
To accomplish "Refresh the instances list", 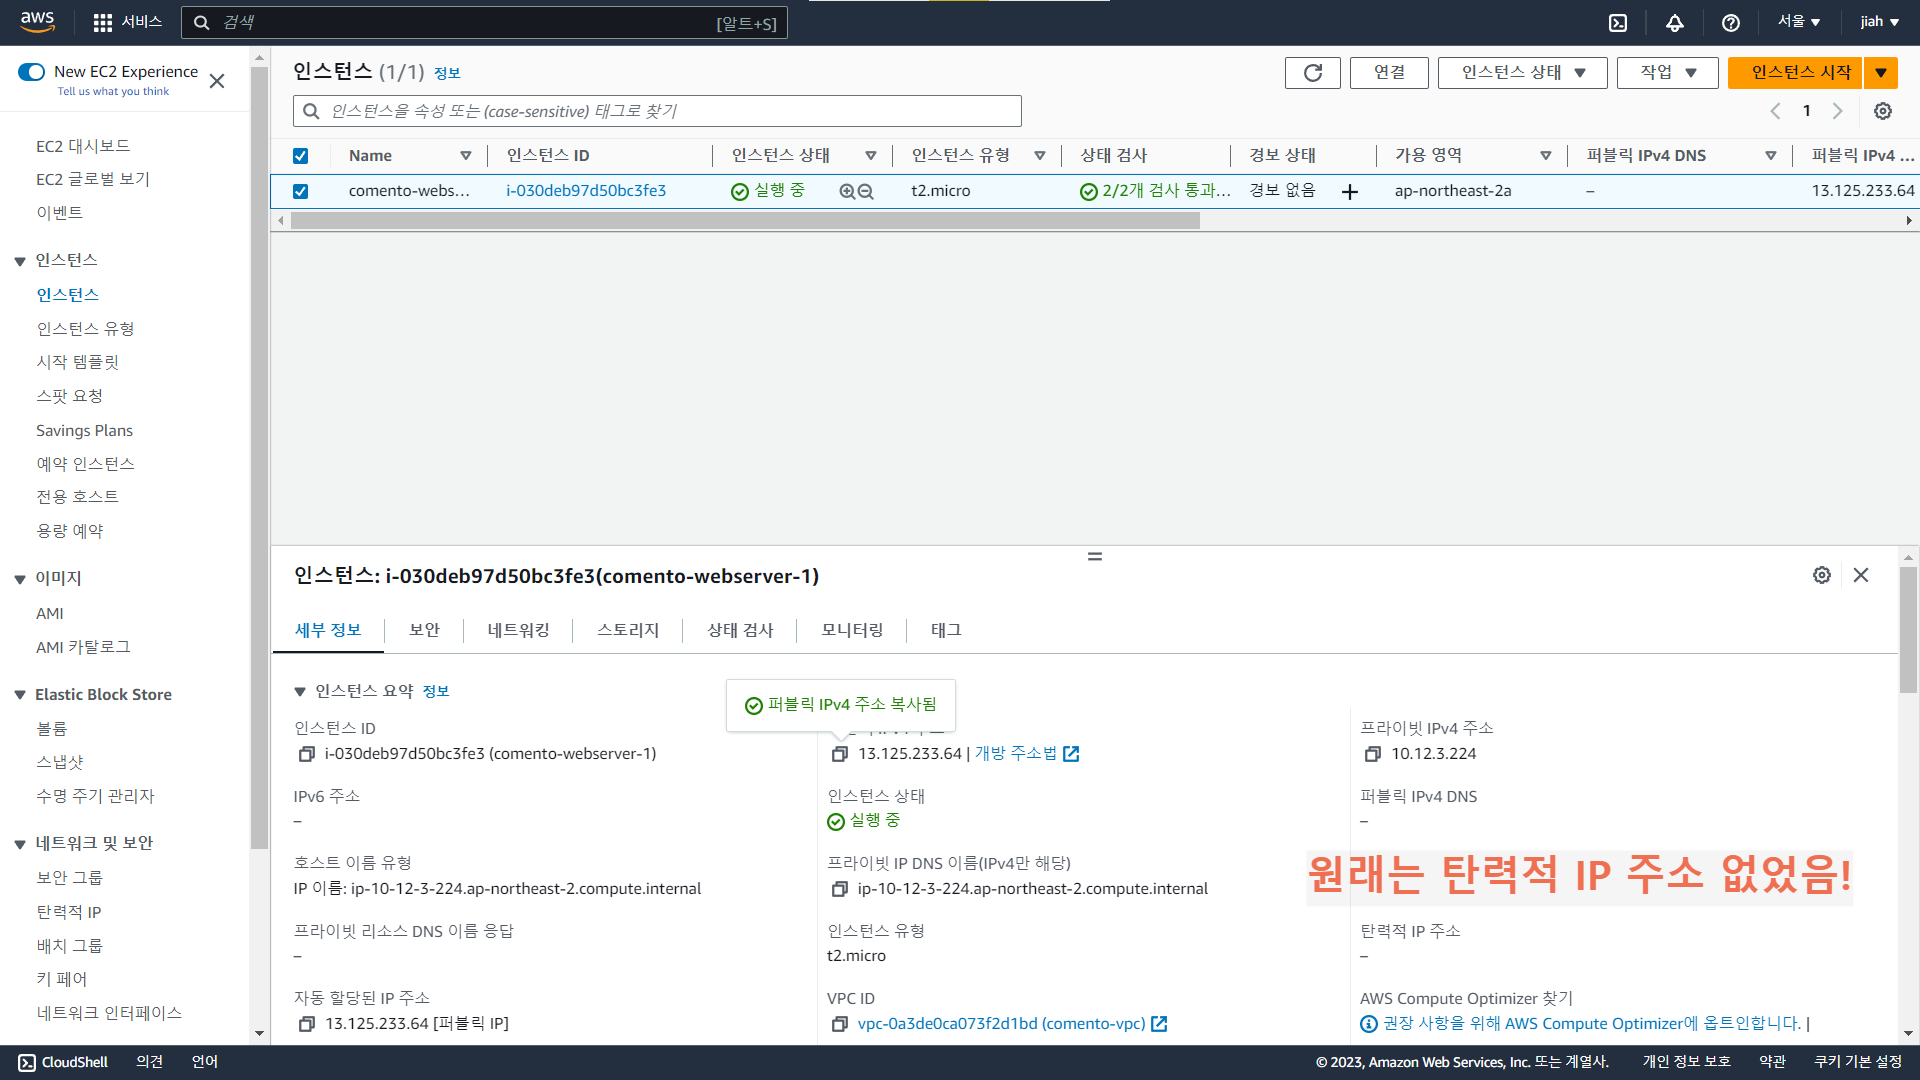I will [x=1313, y=72].
